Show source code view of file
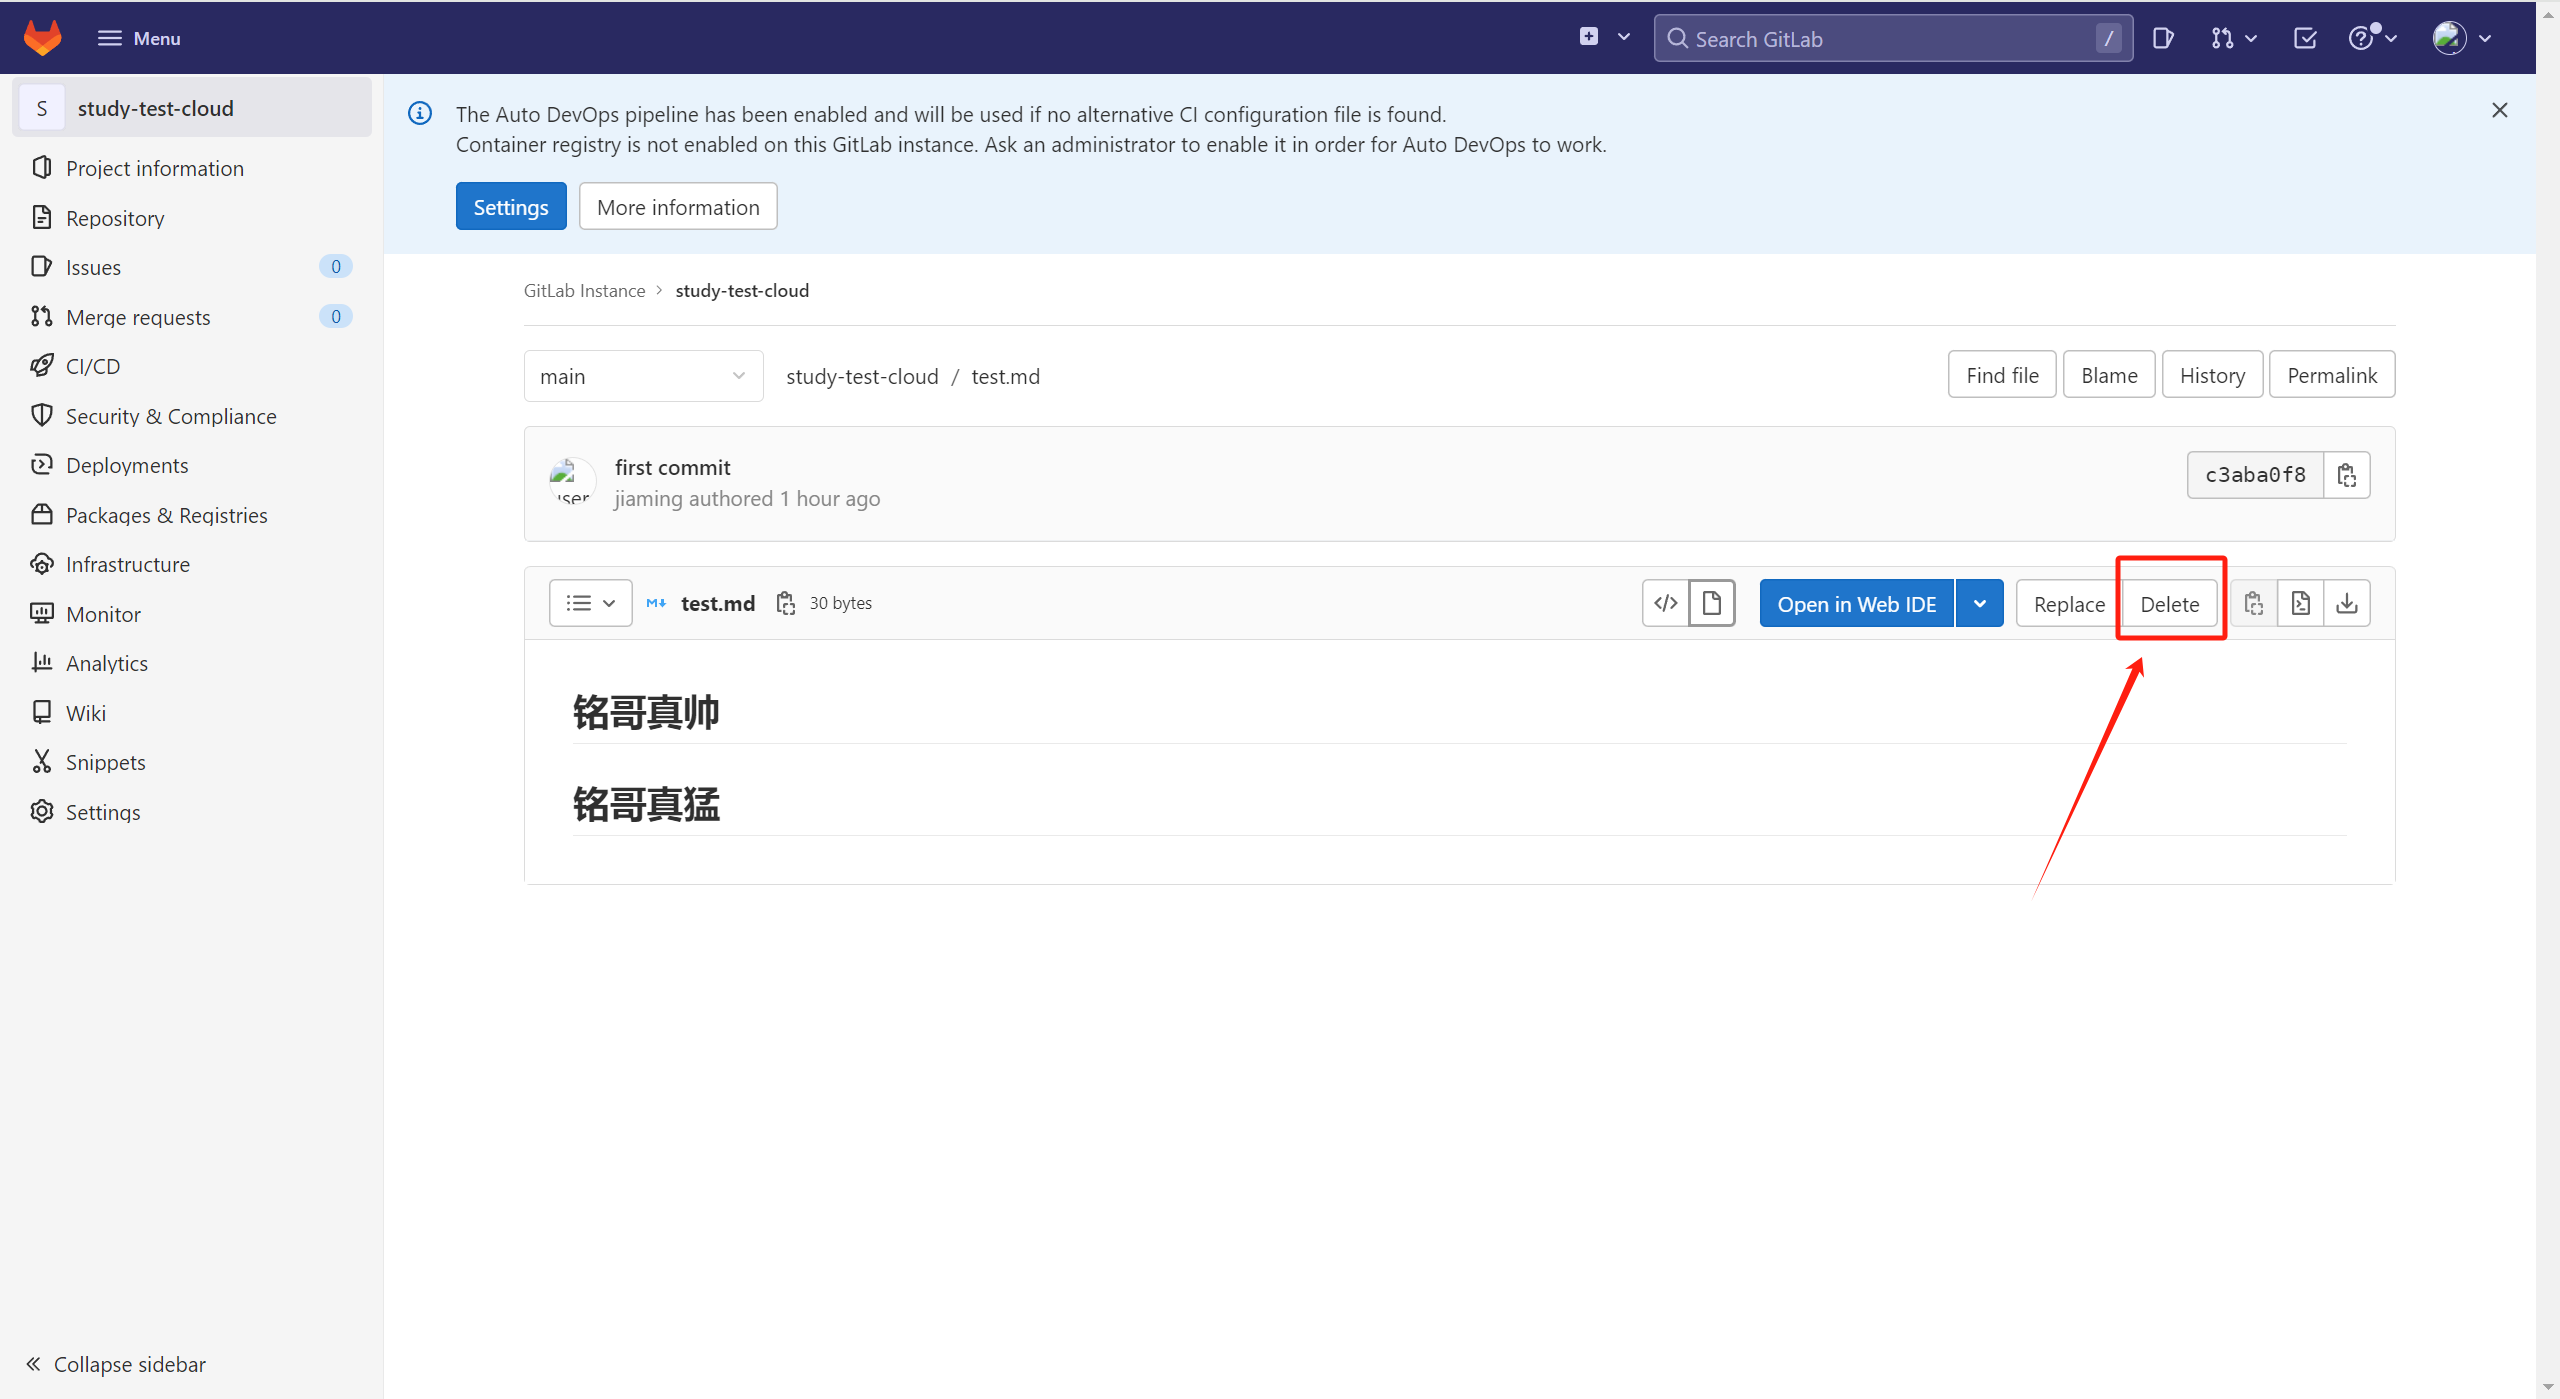This screenshot has height=1399, width=2560. [1666, 603]
